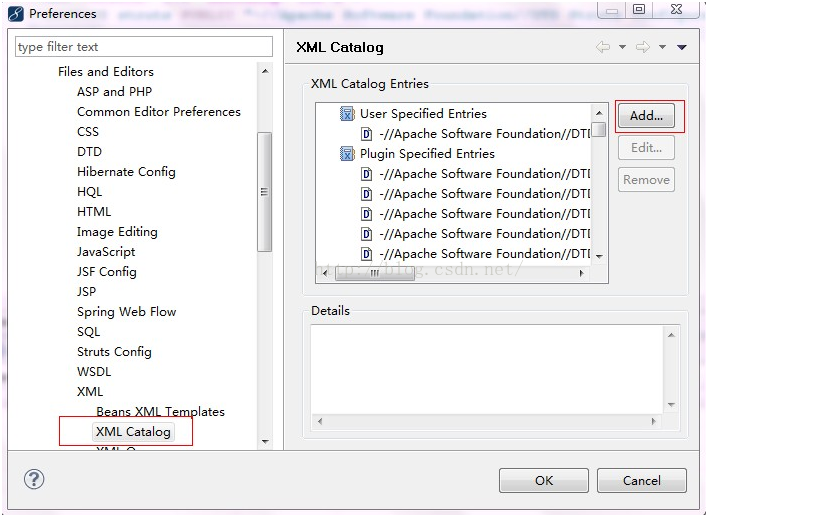Select HQL preference page
Viewport: 819px width, 517px height.
pyautogui.click(x=89, y=192)
